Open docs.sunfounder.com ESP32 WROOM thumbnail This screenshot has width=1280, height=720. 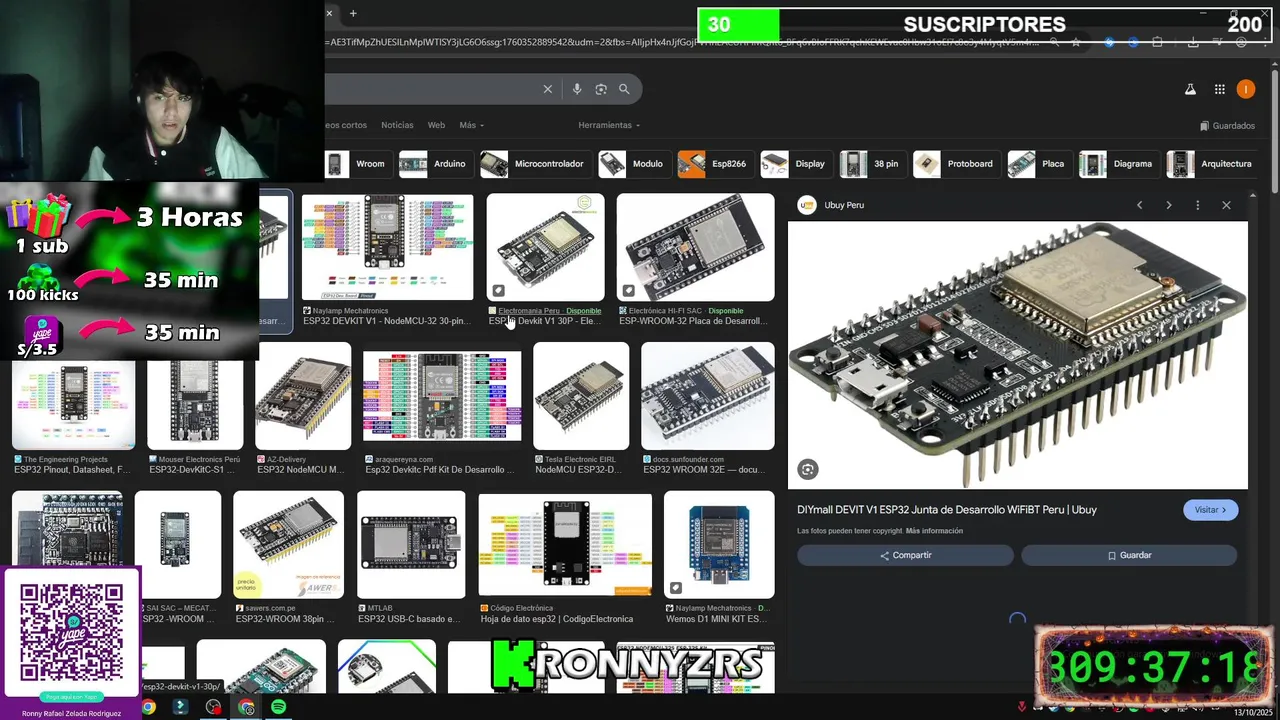click(x=707, y=396)
